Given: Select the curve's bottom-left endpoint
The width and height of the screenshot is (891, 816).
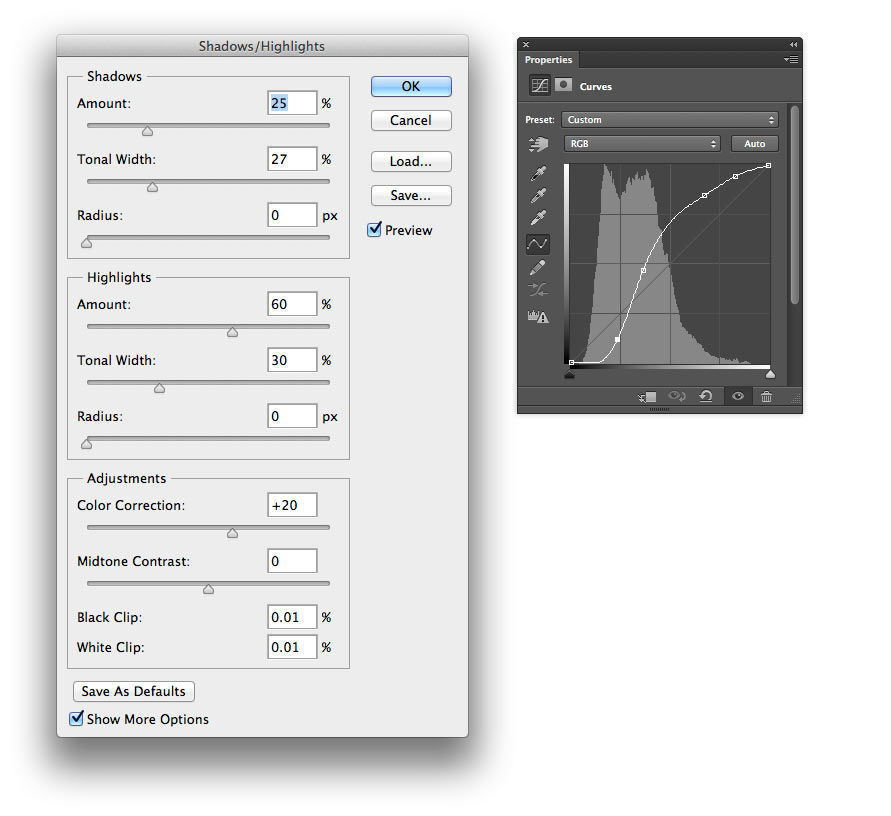Looking at the screenshot, I should point(572,362).
